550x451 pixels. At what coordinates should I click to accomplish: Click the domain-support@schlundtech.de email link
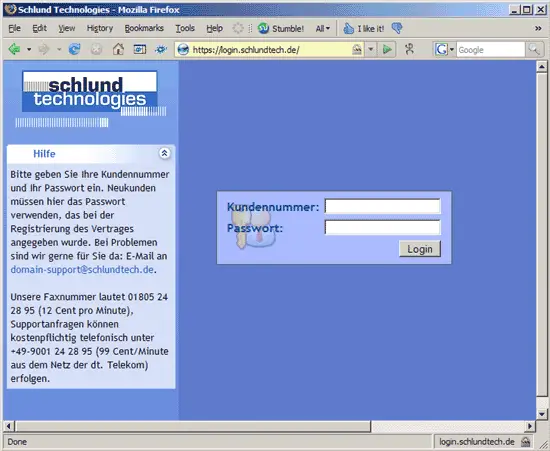click(82, 270)
